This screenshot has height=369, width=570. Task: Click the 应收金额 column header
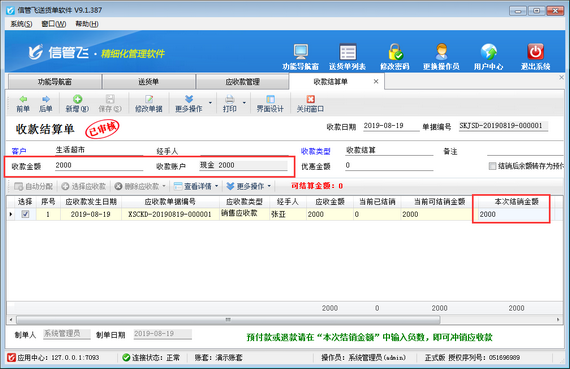[330, 201]
